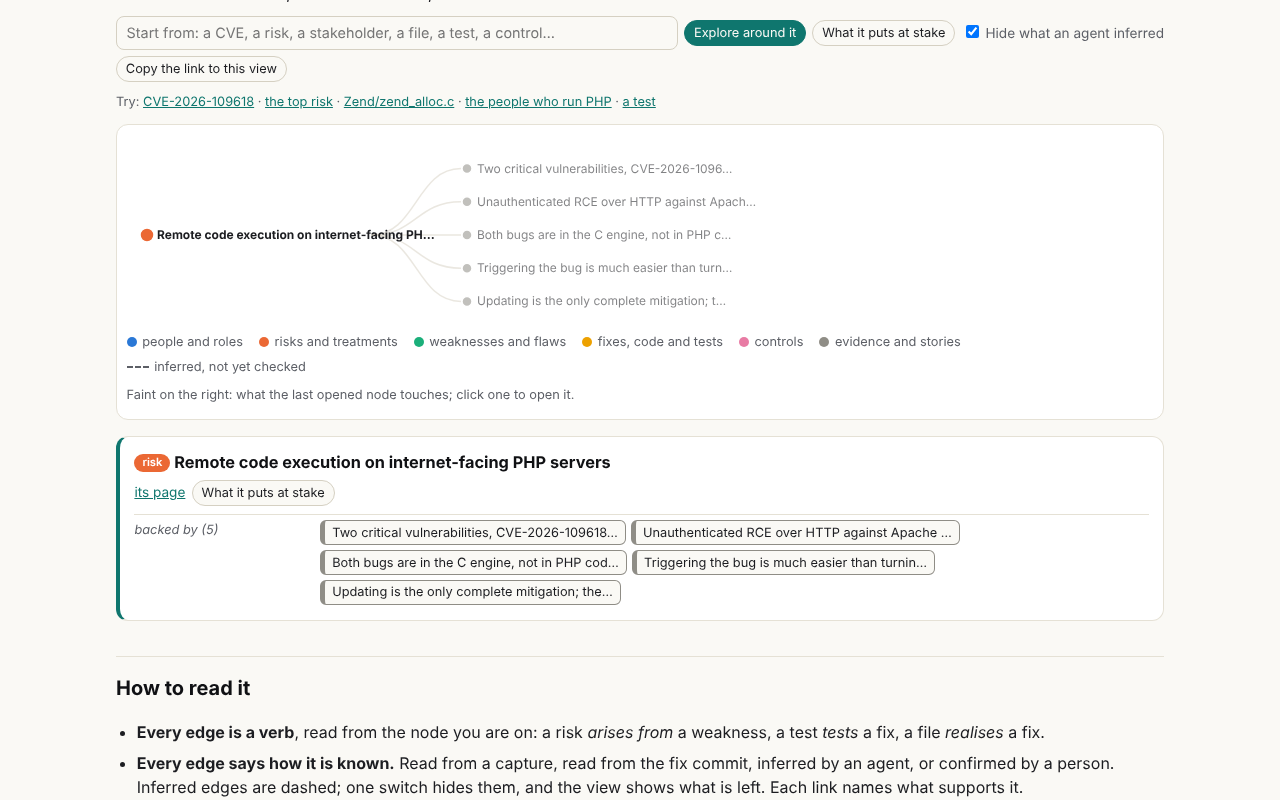The image size is (1280, 800).
Task: Click the "fixes, code and tests" legend entry
Action: point(652,342)
